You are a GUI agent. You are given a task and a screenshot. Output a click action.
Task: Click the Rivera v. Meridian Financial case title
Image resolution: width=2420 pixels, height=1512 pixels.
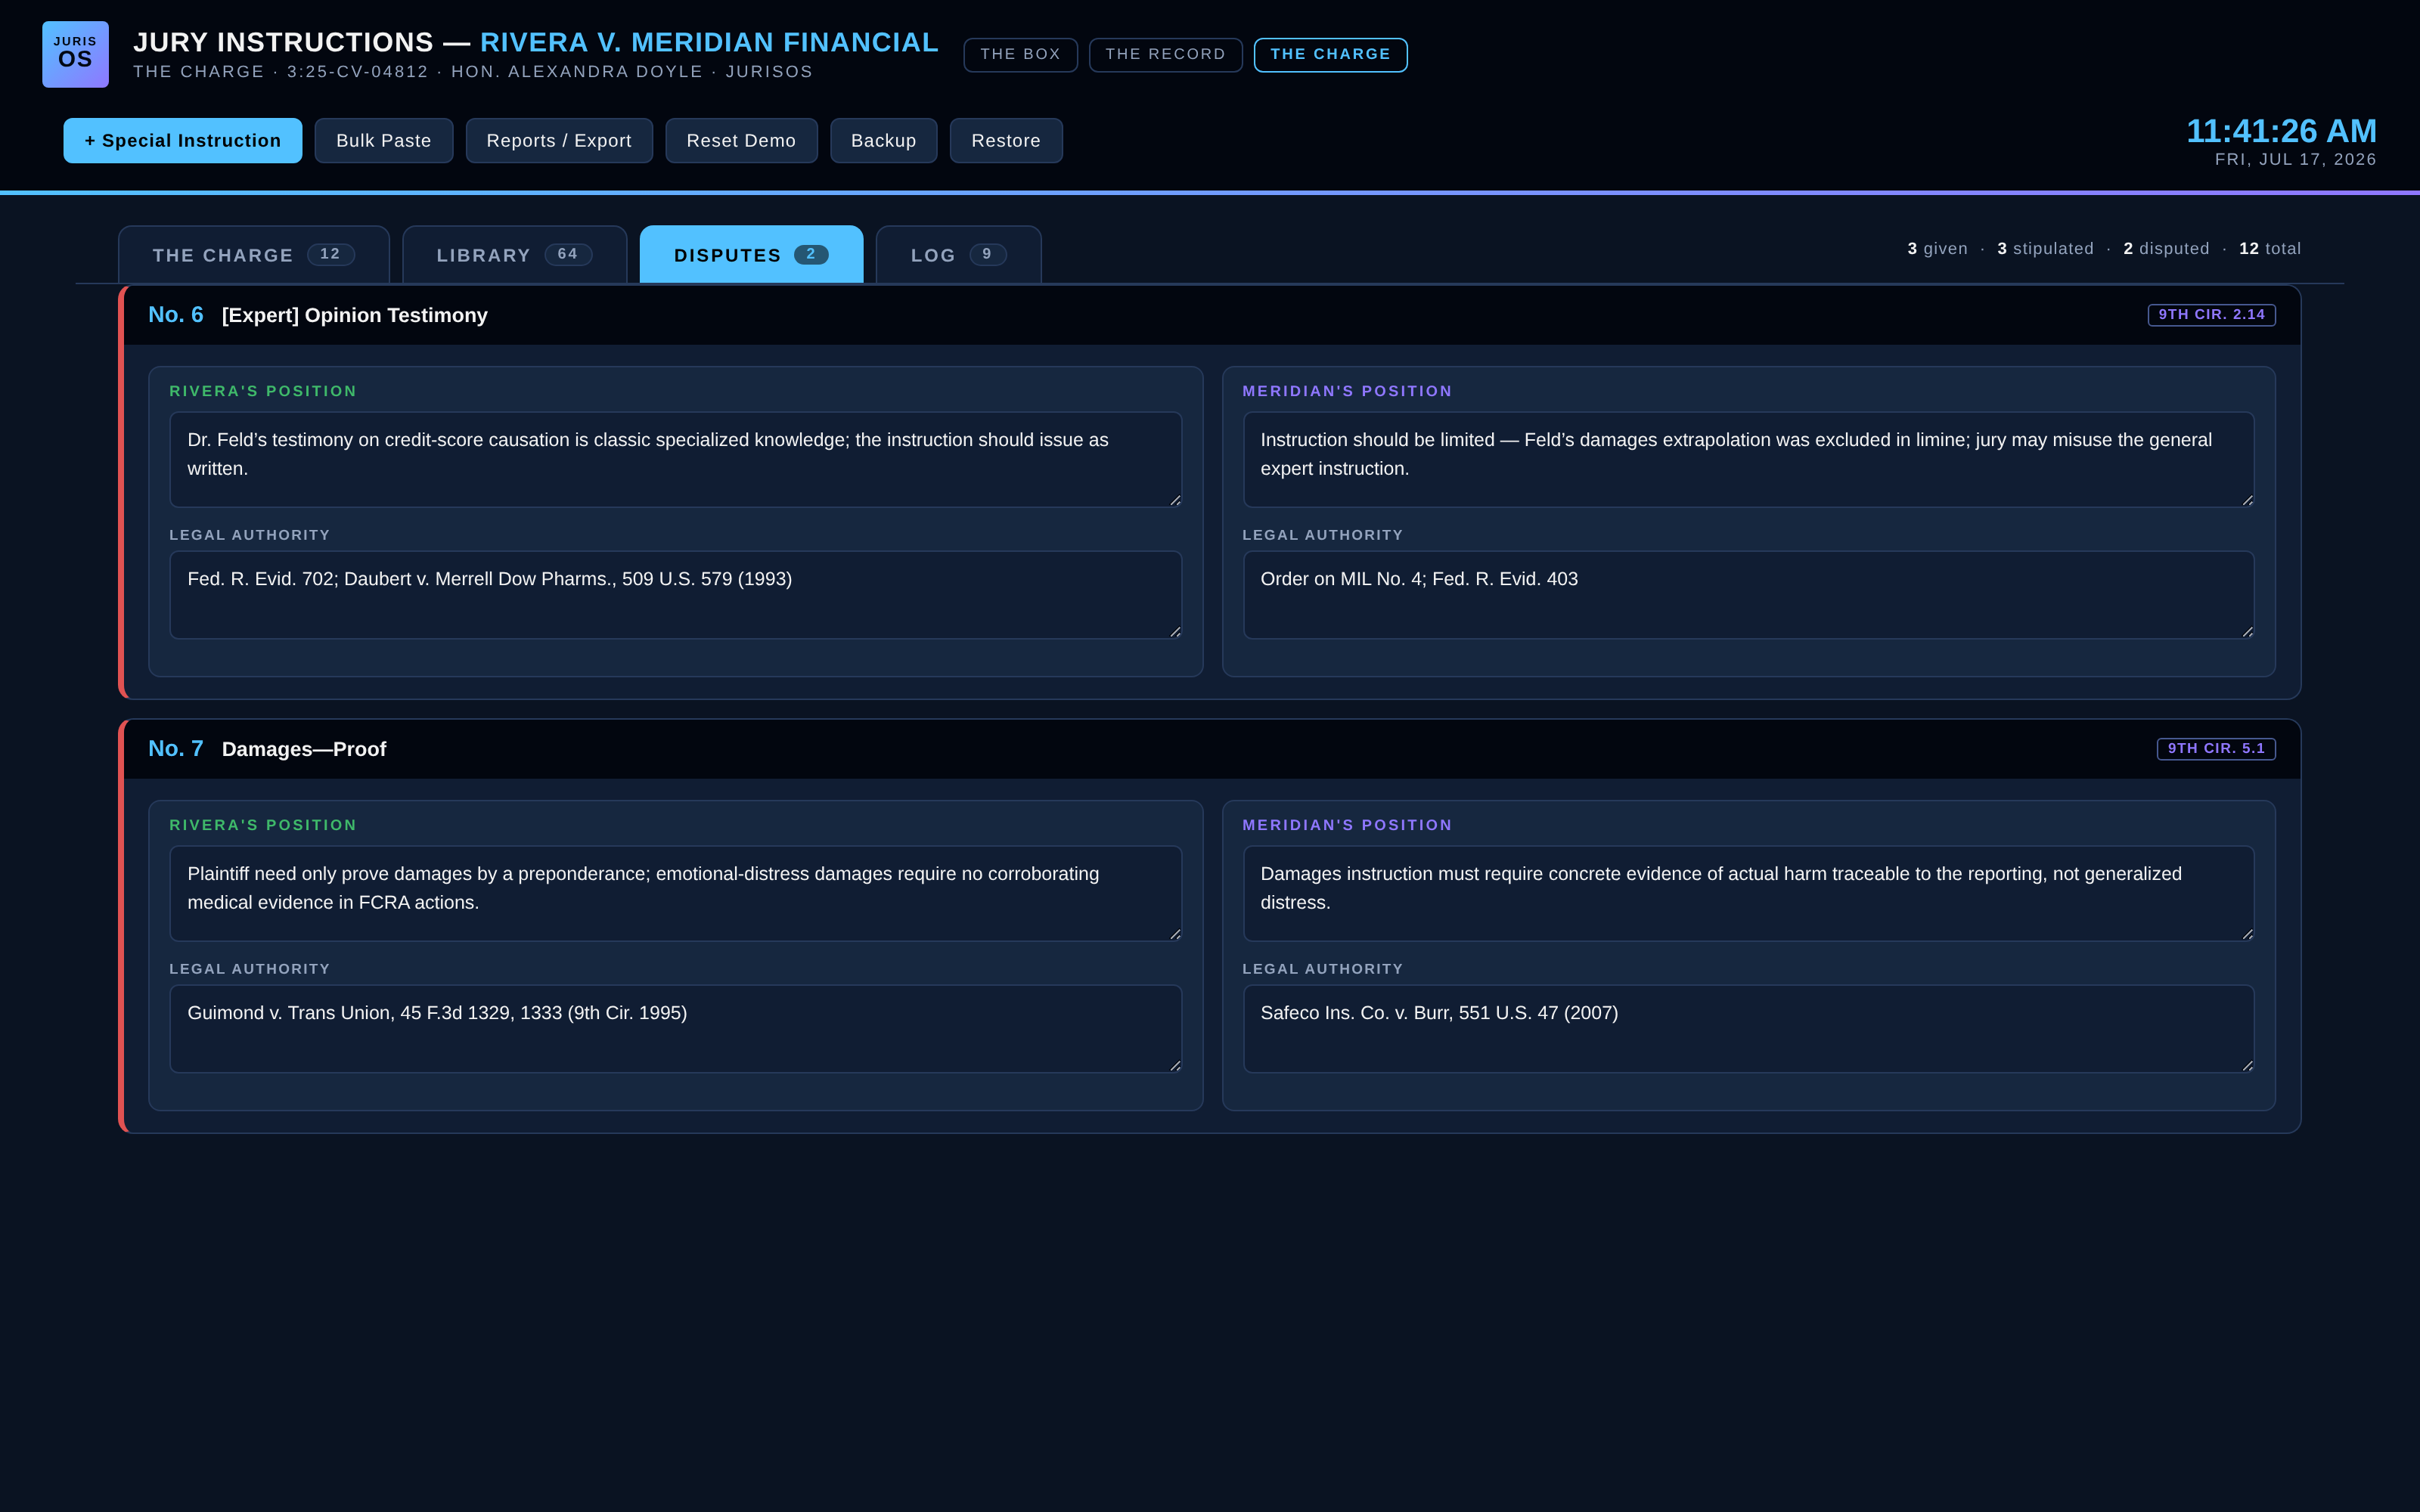pyautogui.click(x=709, y=43)
